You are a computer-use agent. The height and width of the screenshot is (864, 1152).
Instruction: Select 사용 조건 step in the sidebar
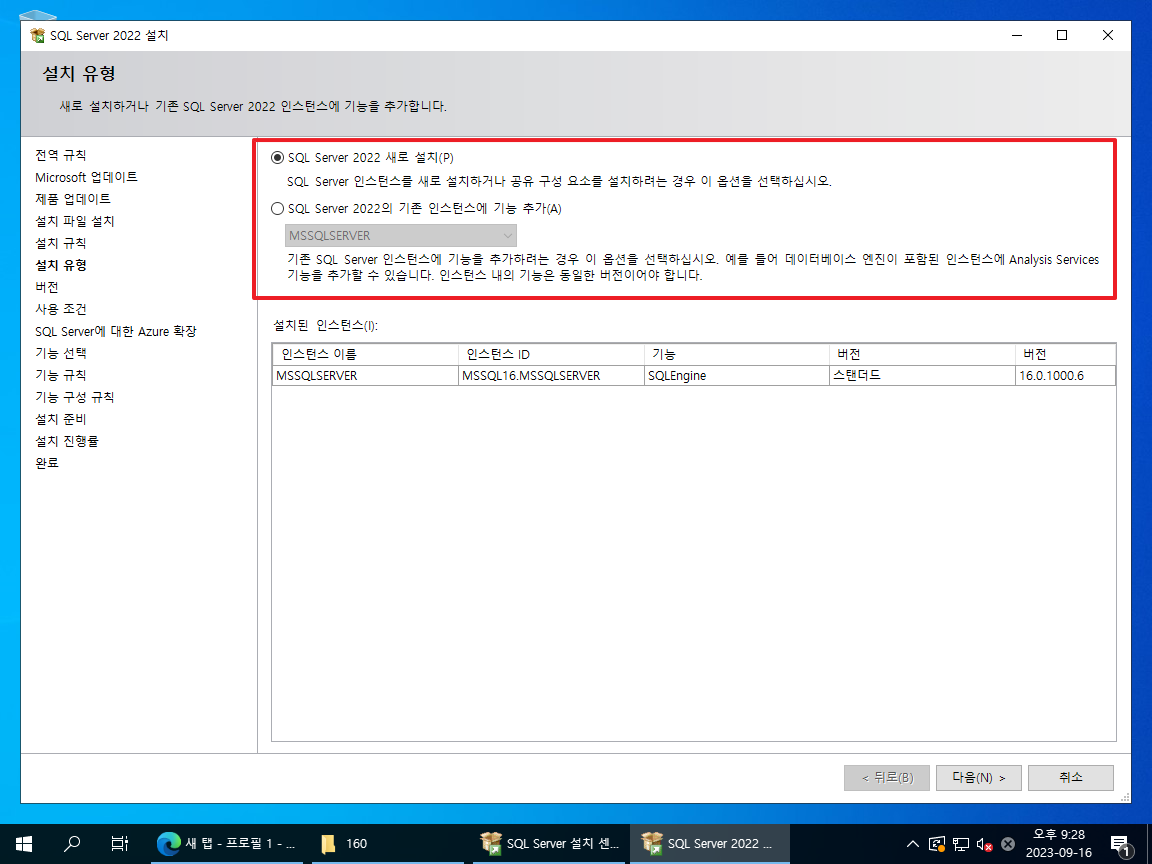[61, 309]
